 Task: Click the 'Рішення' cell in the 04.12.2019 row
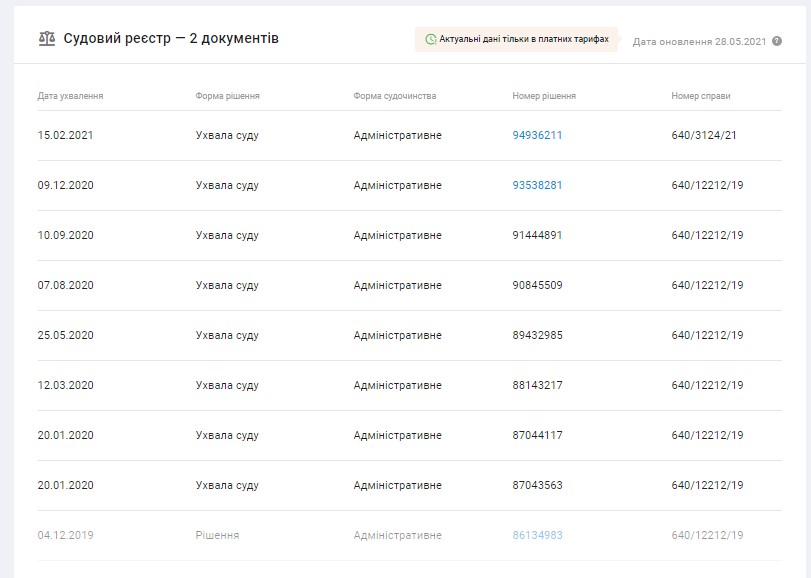[217, 535]
